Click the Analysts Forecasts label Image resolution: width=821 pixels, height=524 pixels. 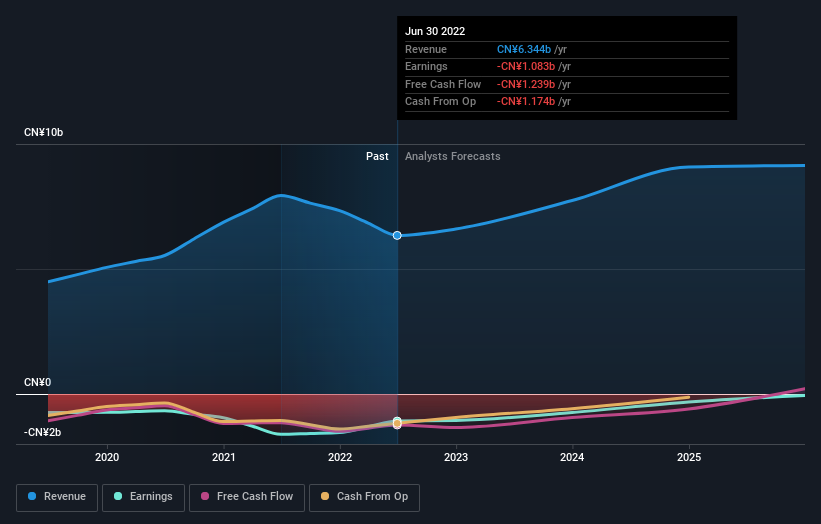click(x=452, y=157)
